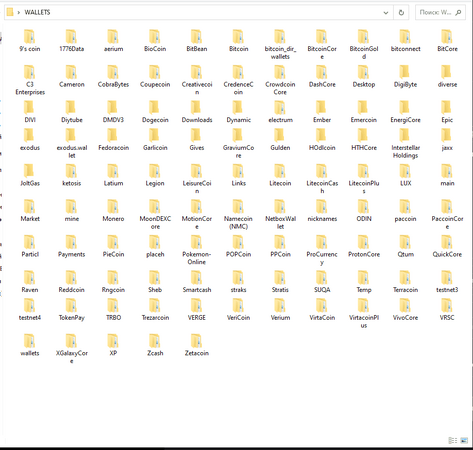Select the Namecoin (NMC) folder
473x450 pixels.
pos(238,215)
